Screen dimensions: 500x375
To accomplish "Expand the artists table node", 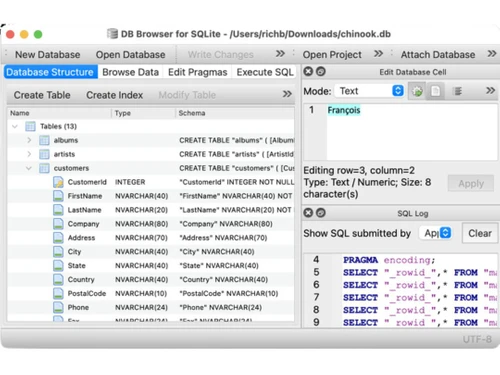I will [x=29, y=154].
